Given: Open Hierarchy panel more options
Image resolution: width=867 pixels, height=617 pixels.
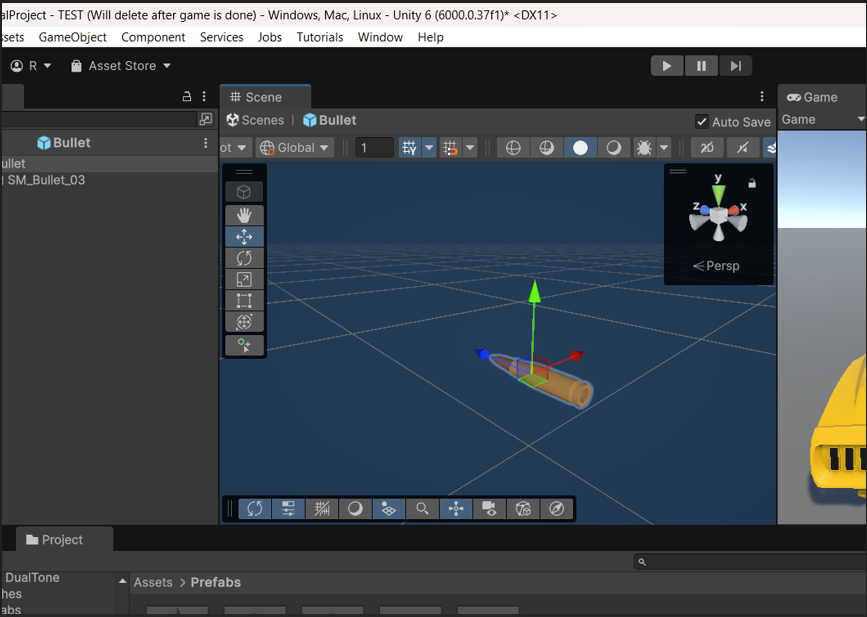Looking at the screenshot, I should pyautogui.click(x=205, y=96).
